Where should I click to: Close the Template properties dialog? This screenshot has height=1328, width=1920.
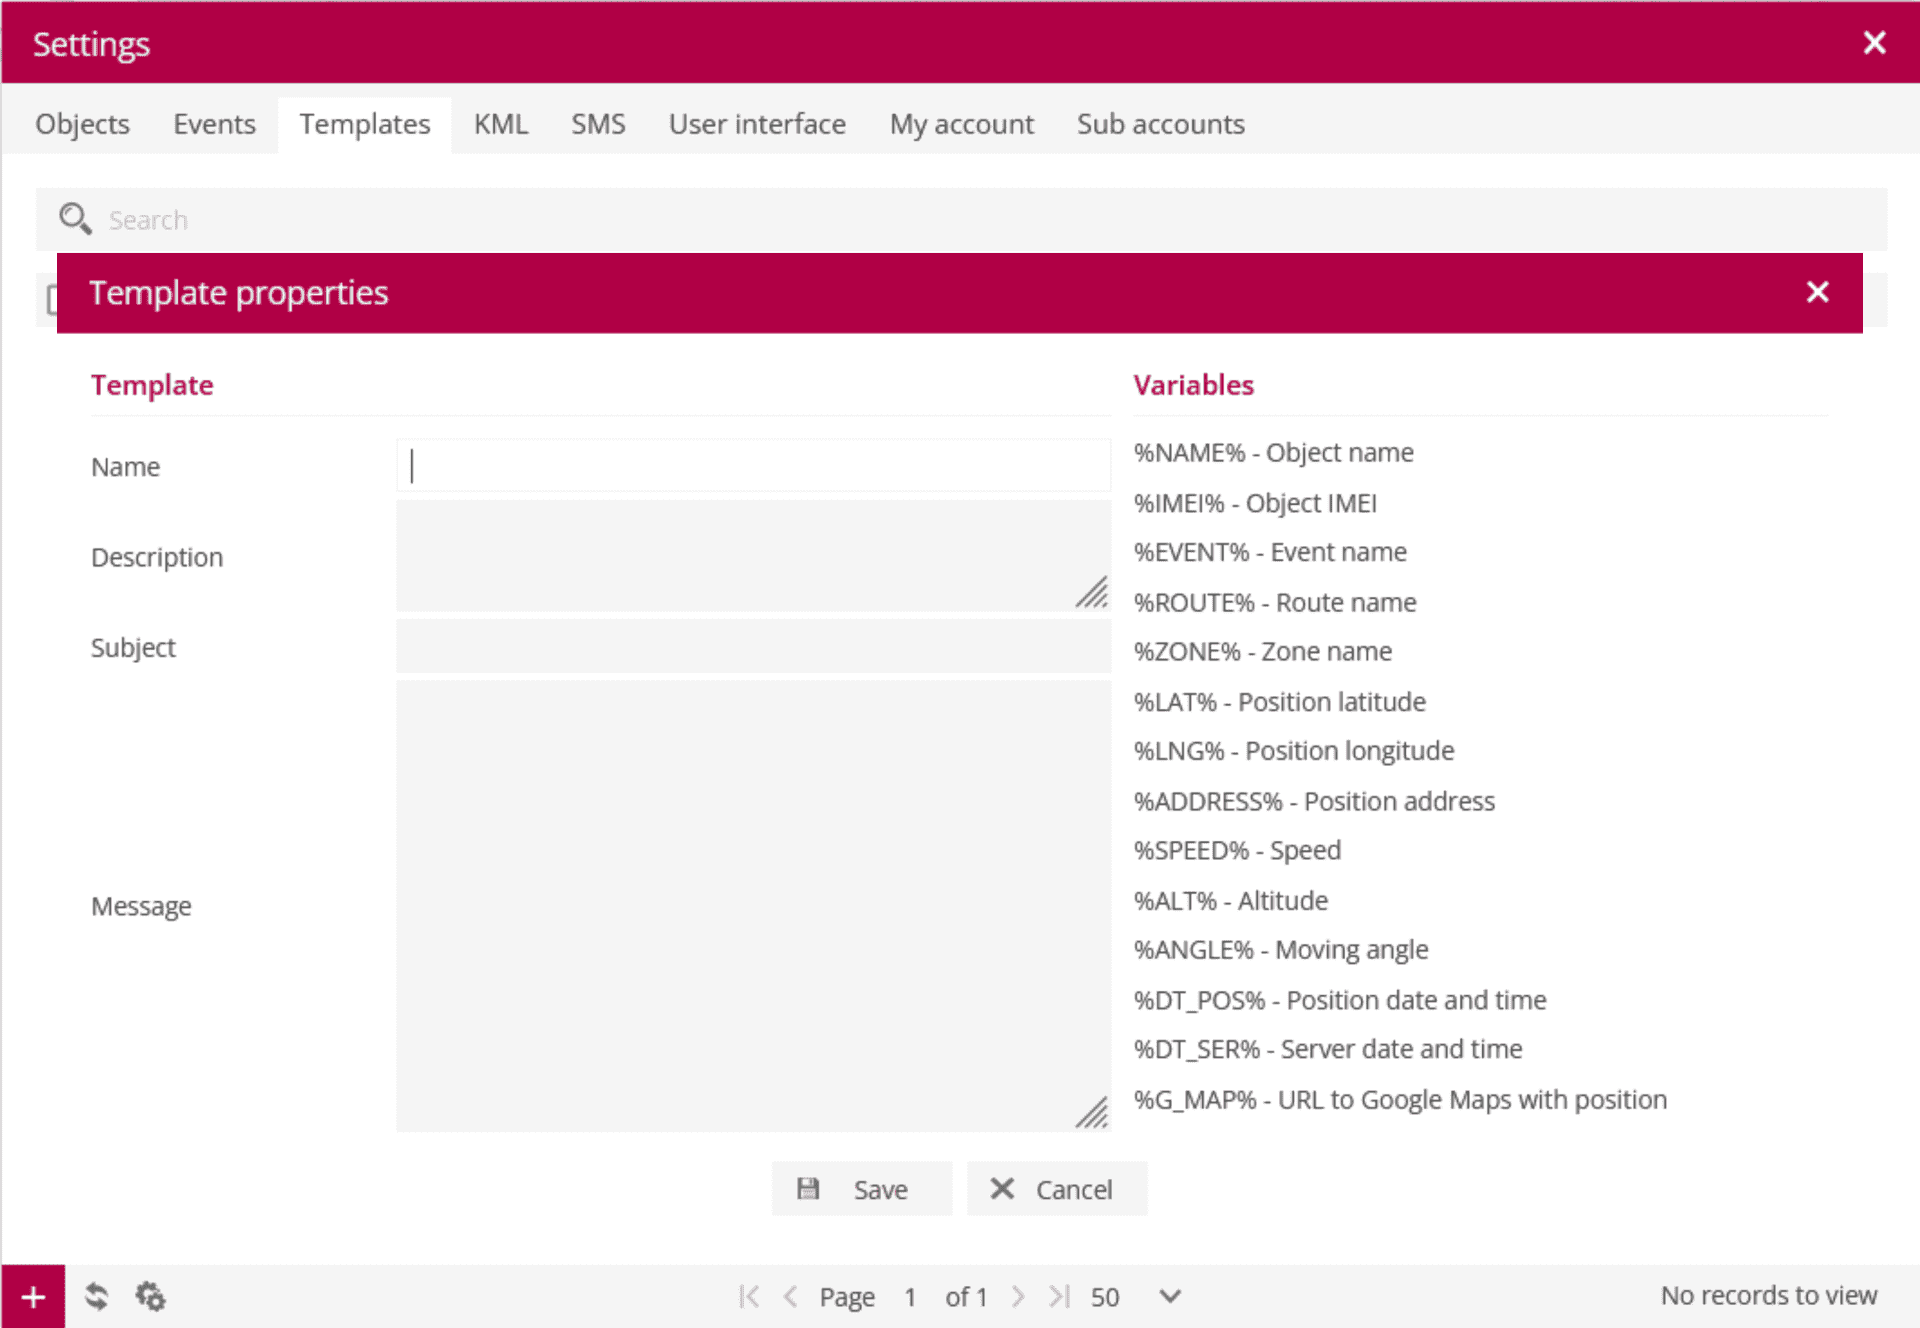point(1817,292)
